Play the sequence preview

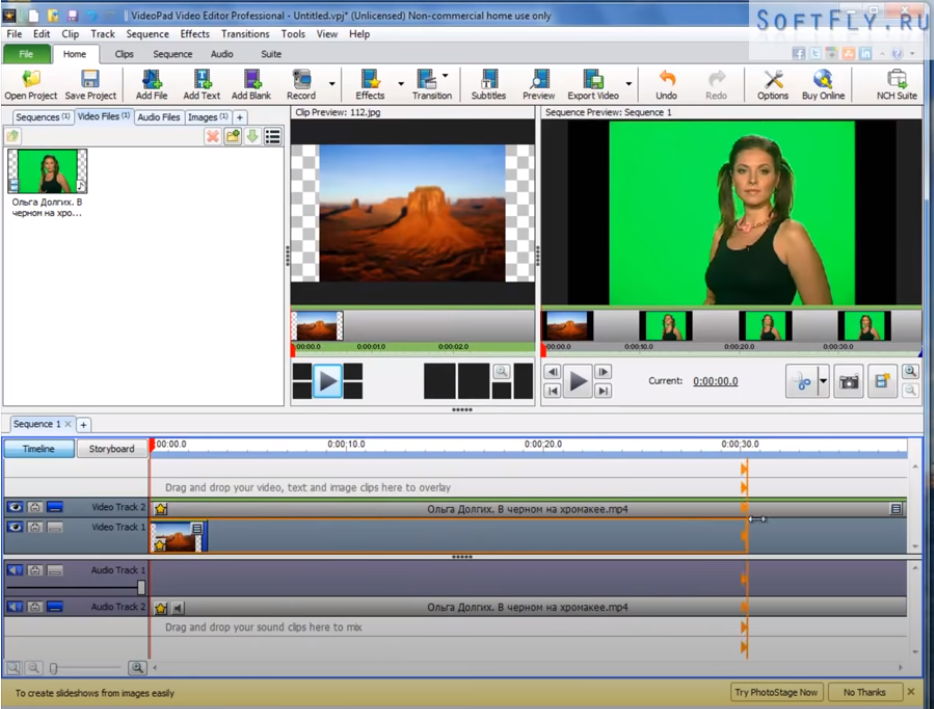pyautogui.click(x=578, y=381)
